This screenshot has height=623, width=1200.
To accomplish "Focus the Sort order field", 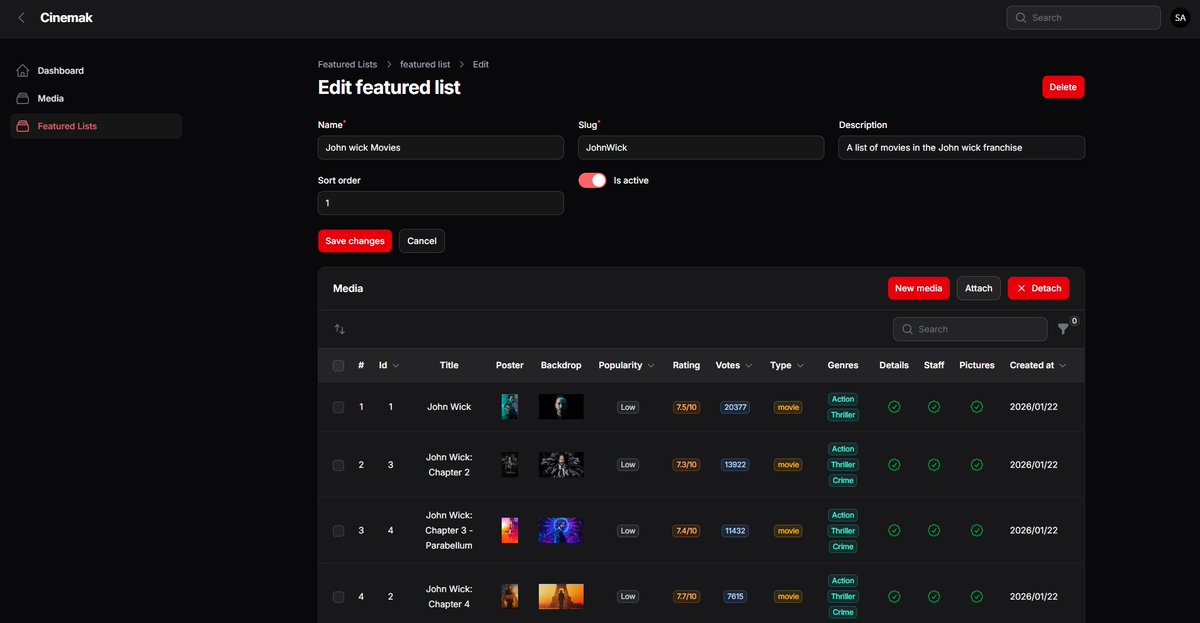I will pos(441,203).
